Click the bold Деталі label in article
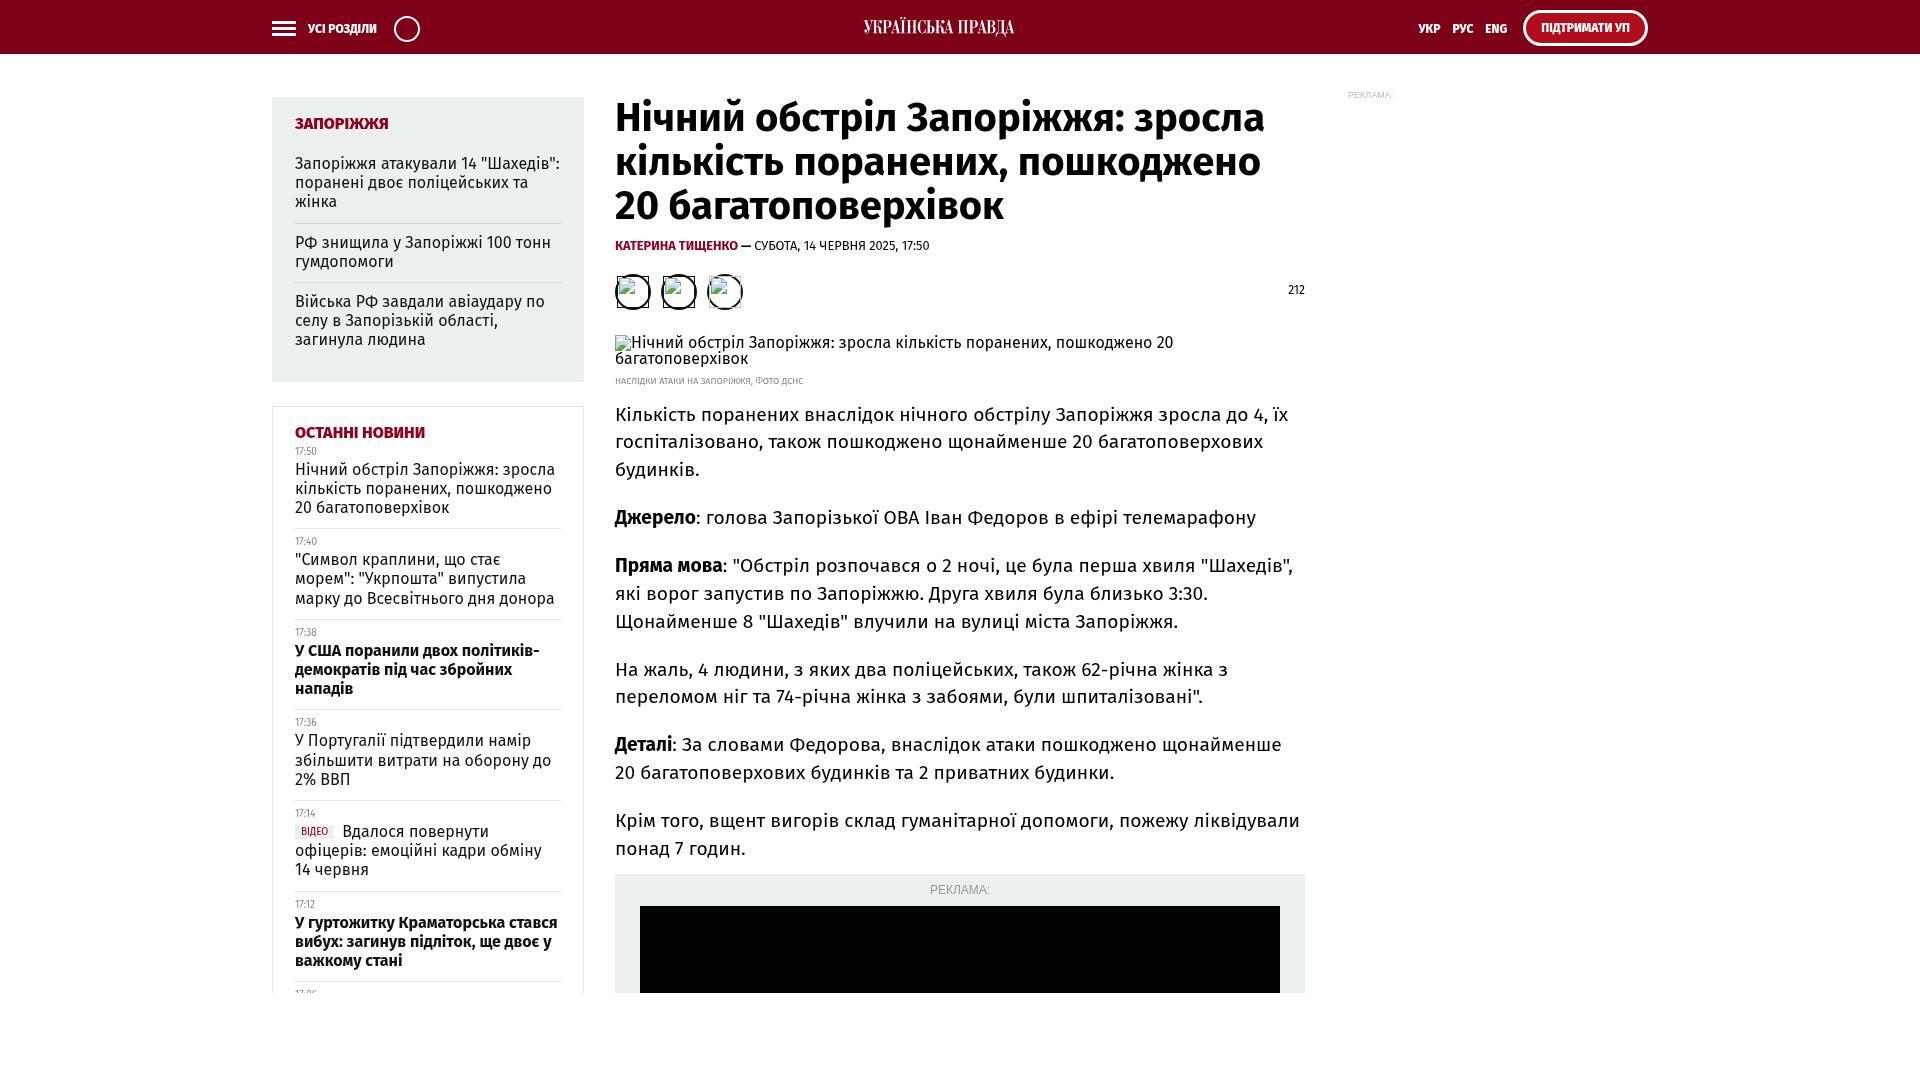Screen dimensions: 1920x1080 click(643, 745)
